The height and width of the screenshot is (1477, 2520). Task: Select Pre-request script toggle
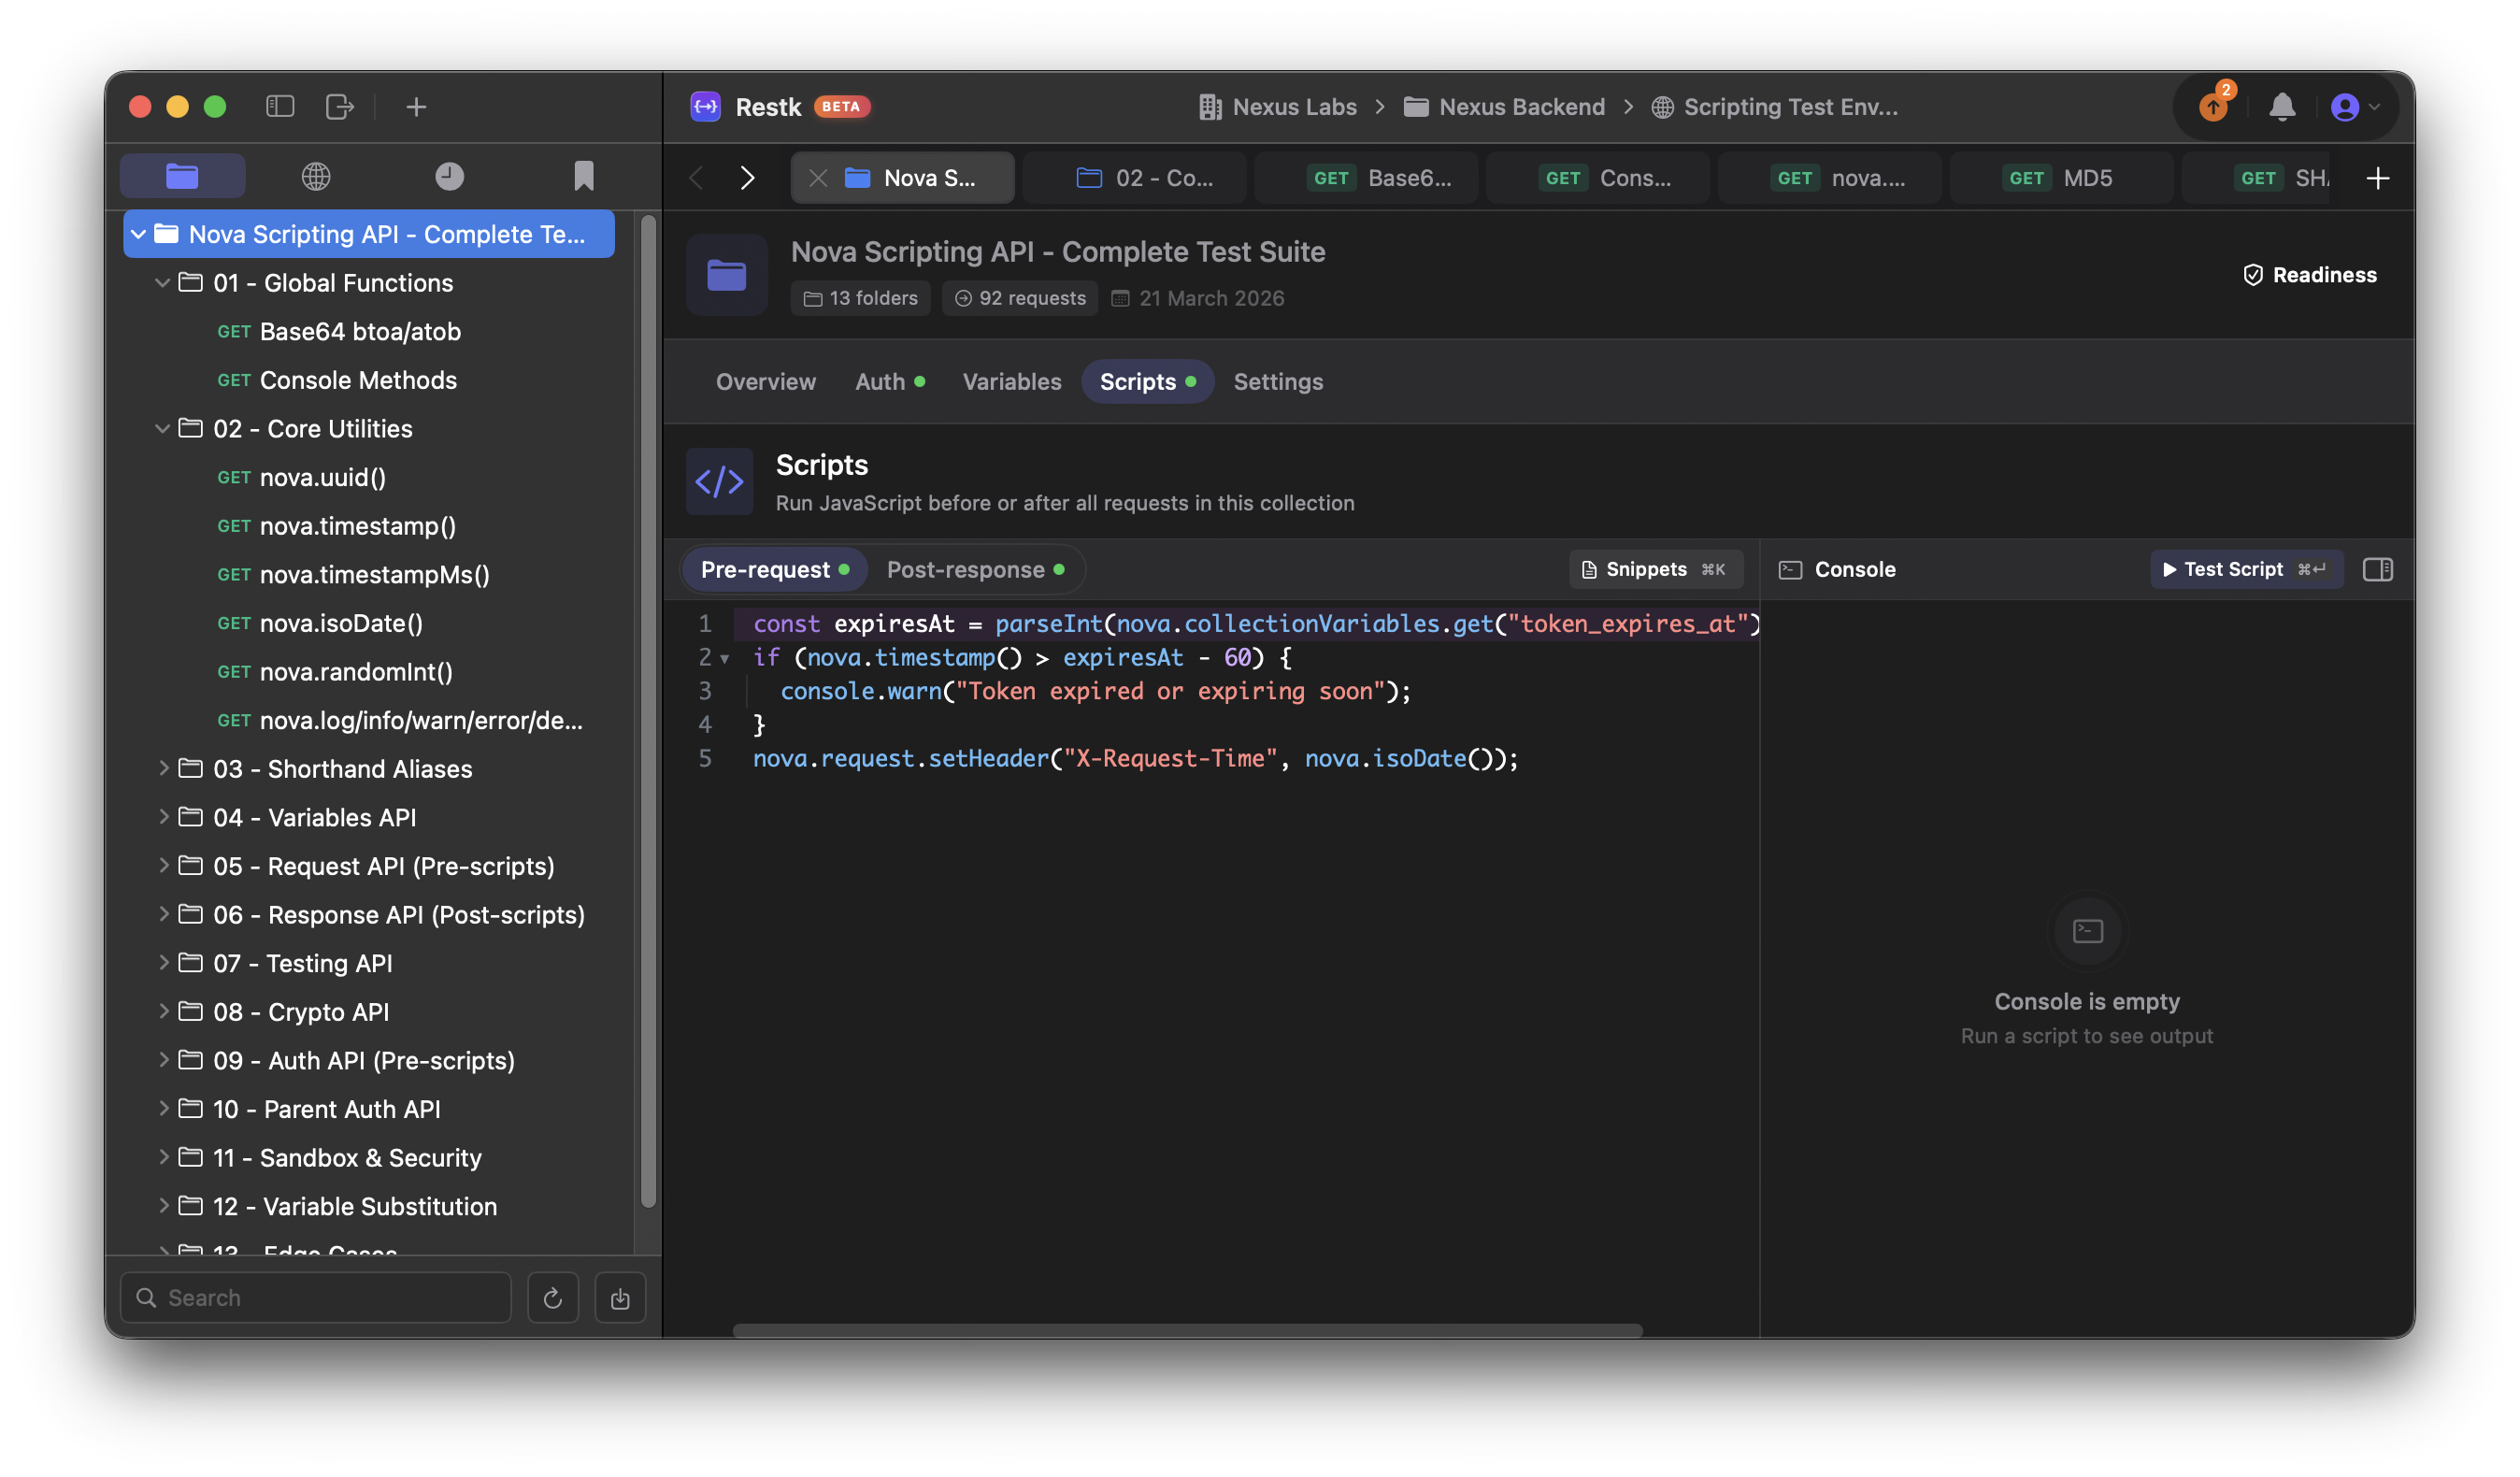775,569
